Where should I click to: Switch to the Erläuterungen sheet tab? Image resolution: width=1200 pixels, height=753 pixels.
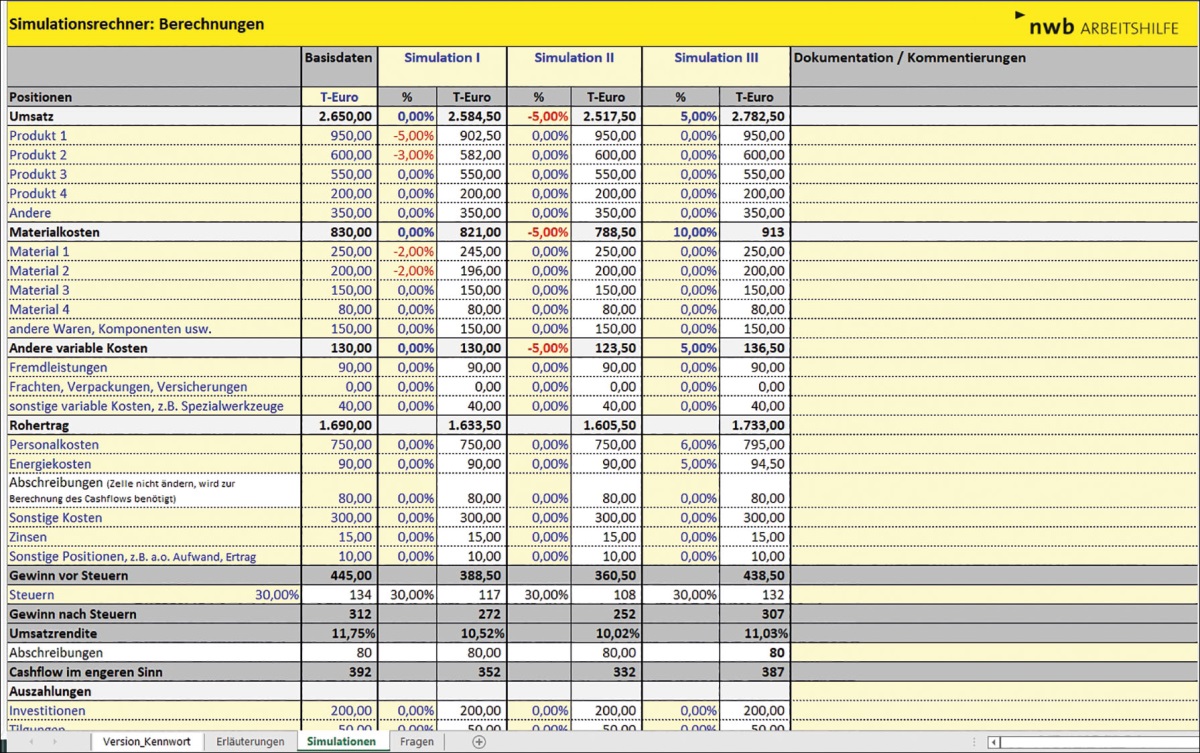click(250, 742)
